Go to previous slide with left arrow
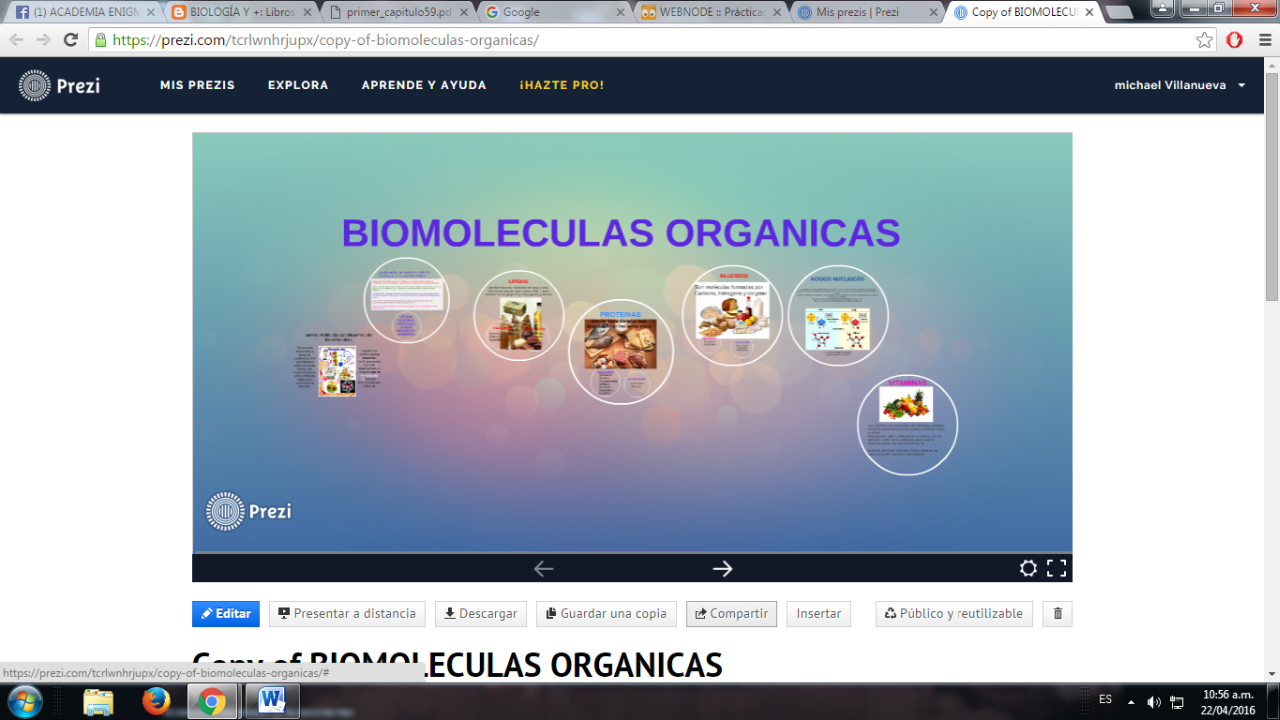1280x720 pixels. tap(543, 568)
